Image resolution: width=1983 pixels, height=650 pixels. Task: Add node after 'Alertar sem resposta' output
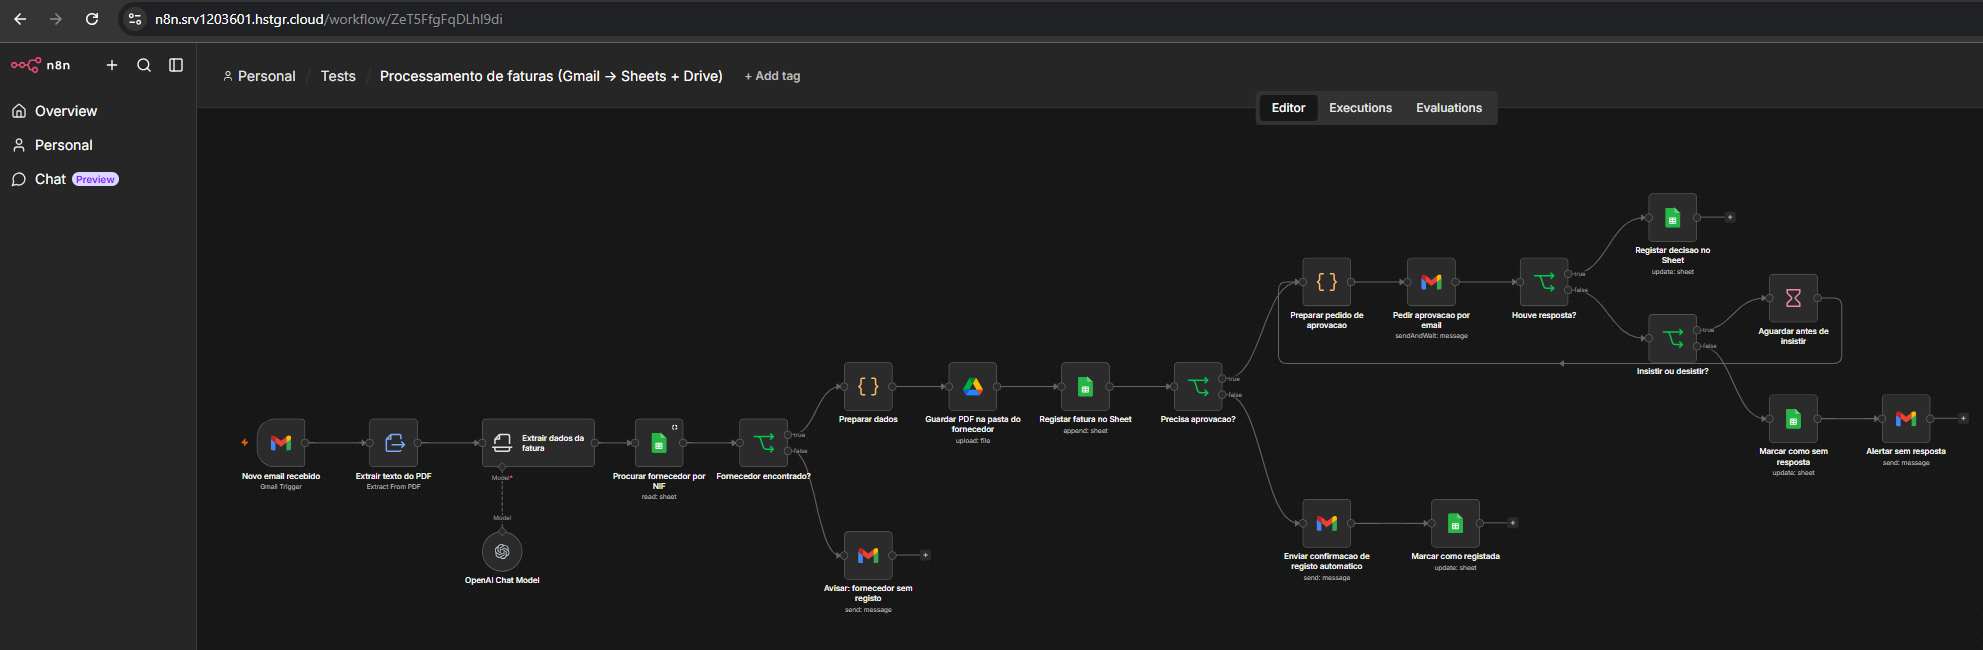pos(1963,418)
